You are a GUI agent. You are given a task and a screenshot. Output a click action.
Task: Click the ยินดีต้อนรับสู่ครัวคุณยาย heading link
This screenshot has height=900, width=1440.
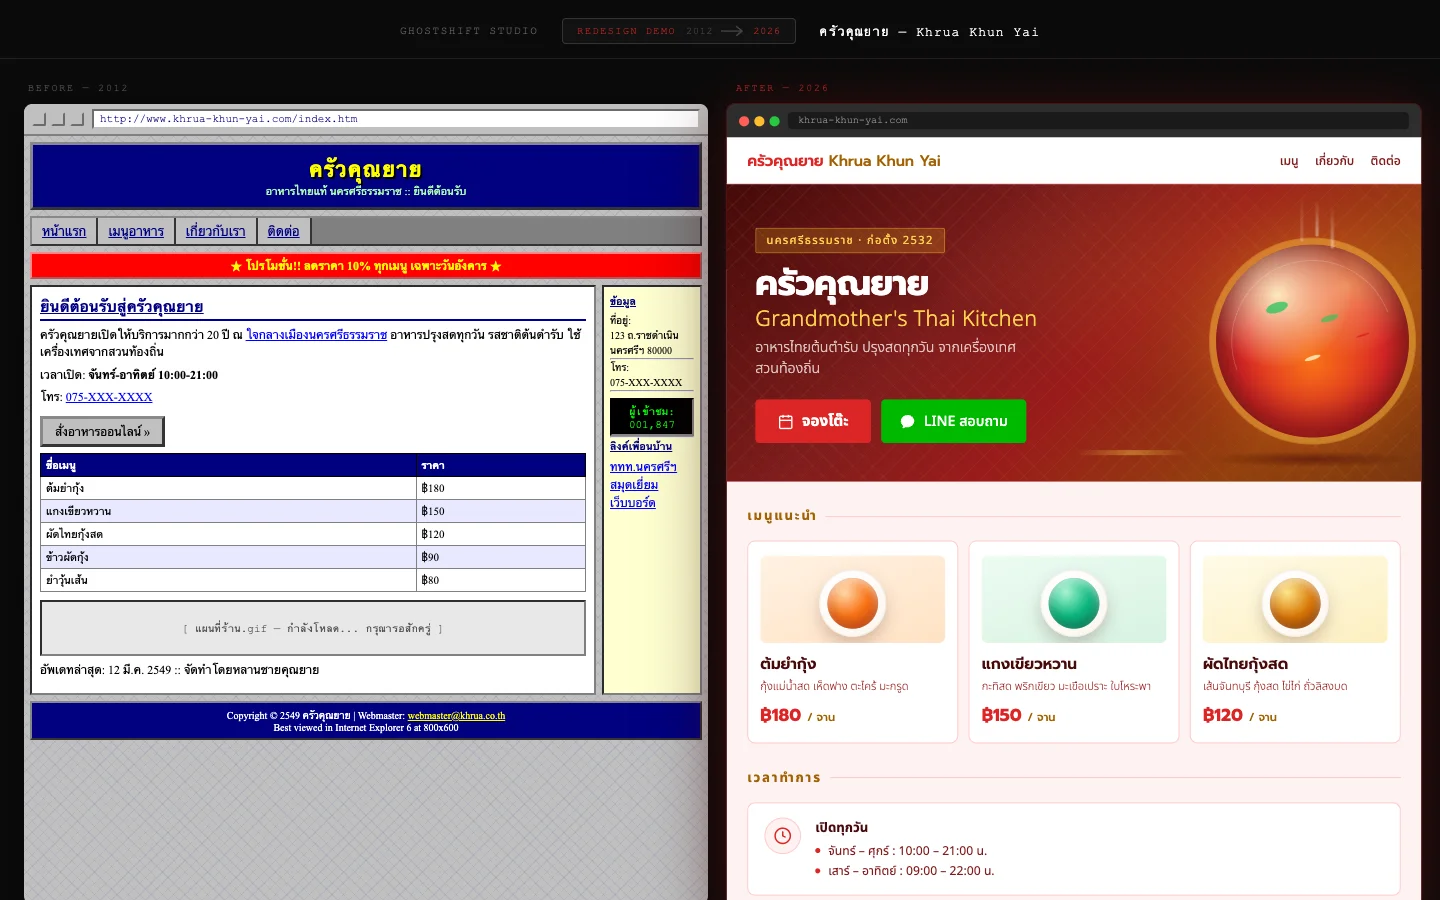pos(122,307)
